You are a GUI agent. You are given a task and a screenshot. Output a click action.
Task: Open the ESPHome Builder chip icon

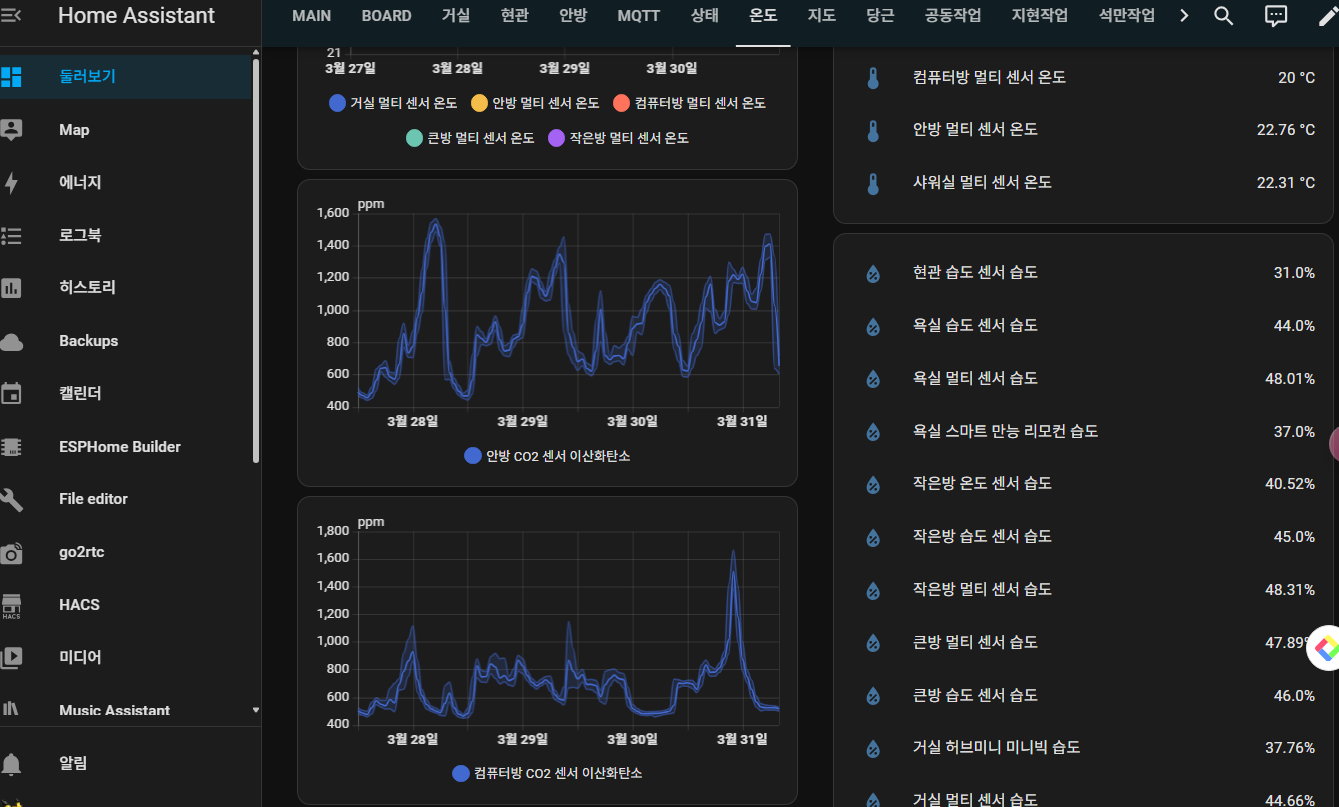pos(11,447)
